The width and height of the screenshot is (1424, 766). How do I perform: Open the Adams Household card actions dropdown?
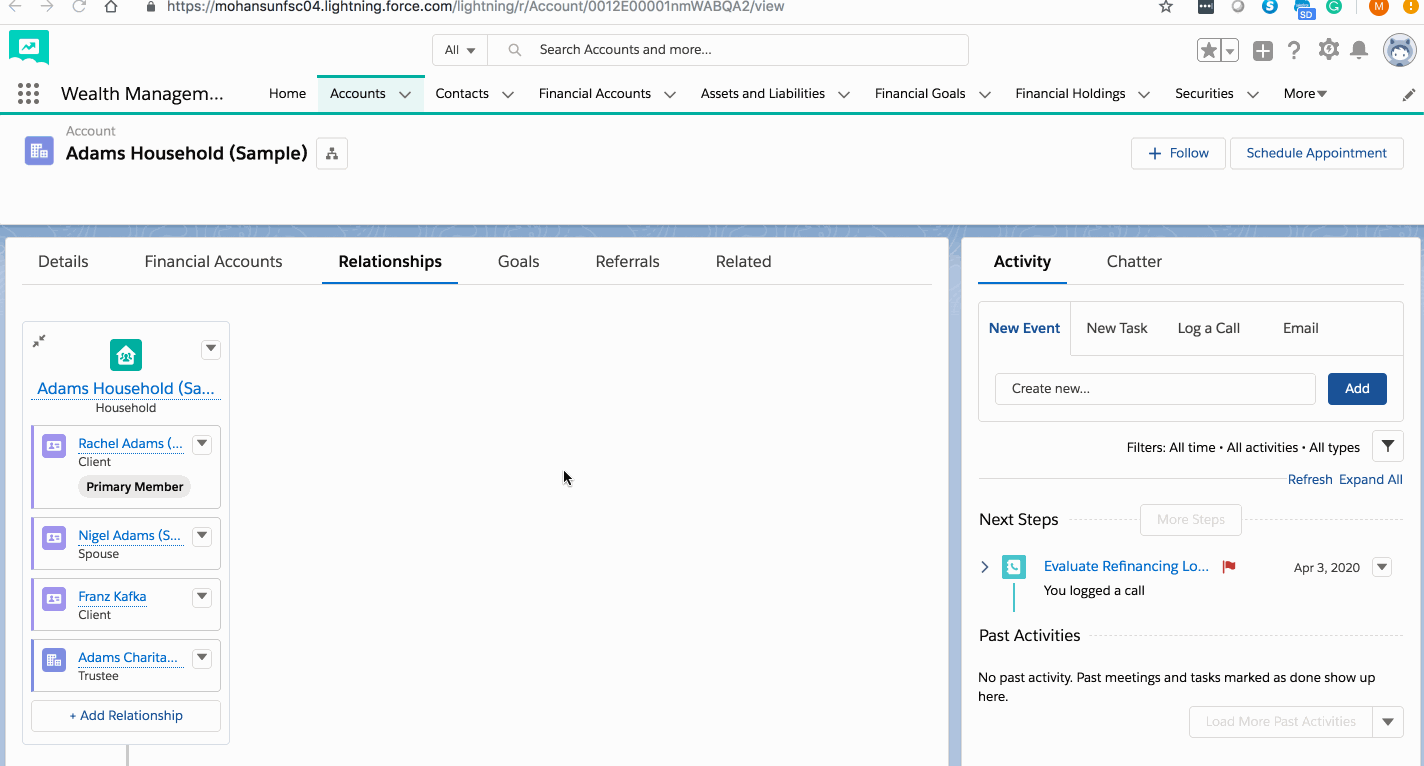(x=210, y=349)
